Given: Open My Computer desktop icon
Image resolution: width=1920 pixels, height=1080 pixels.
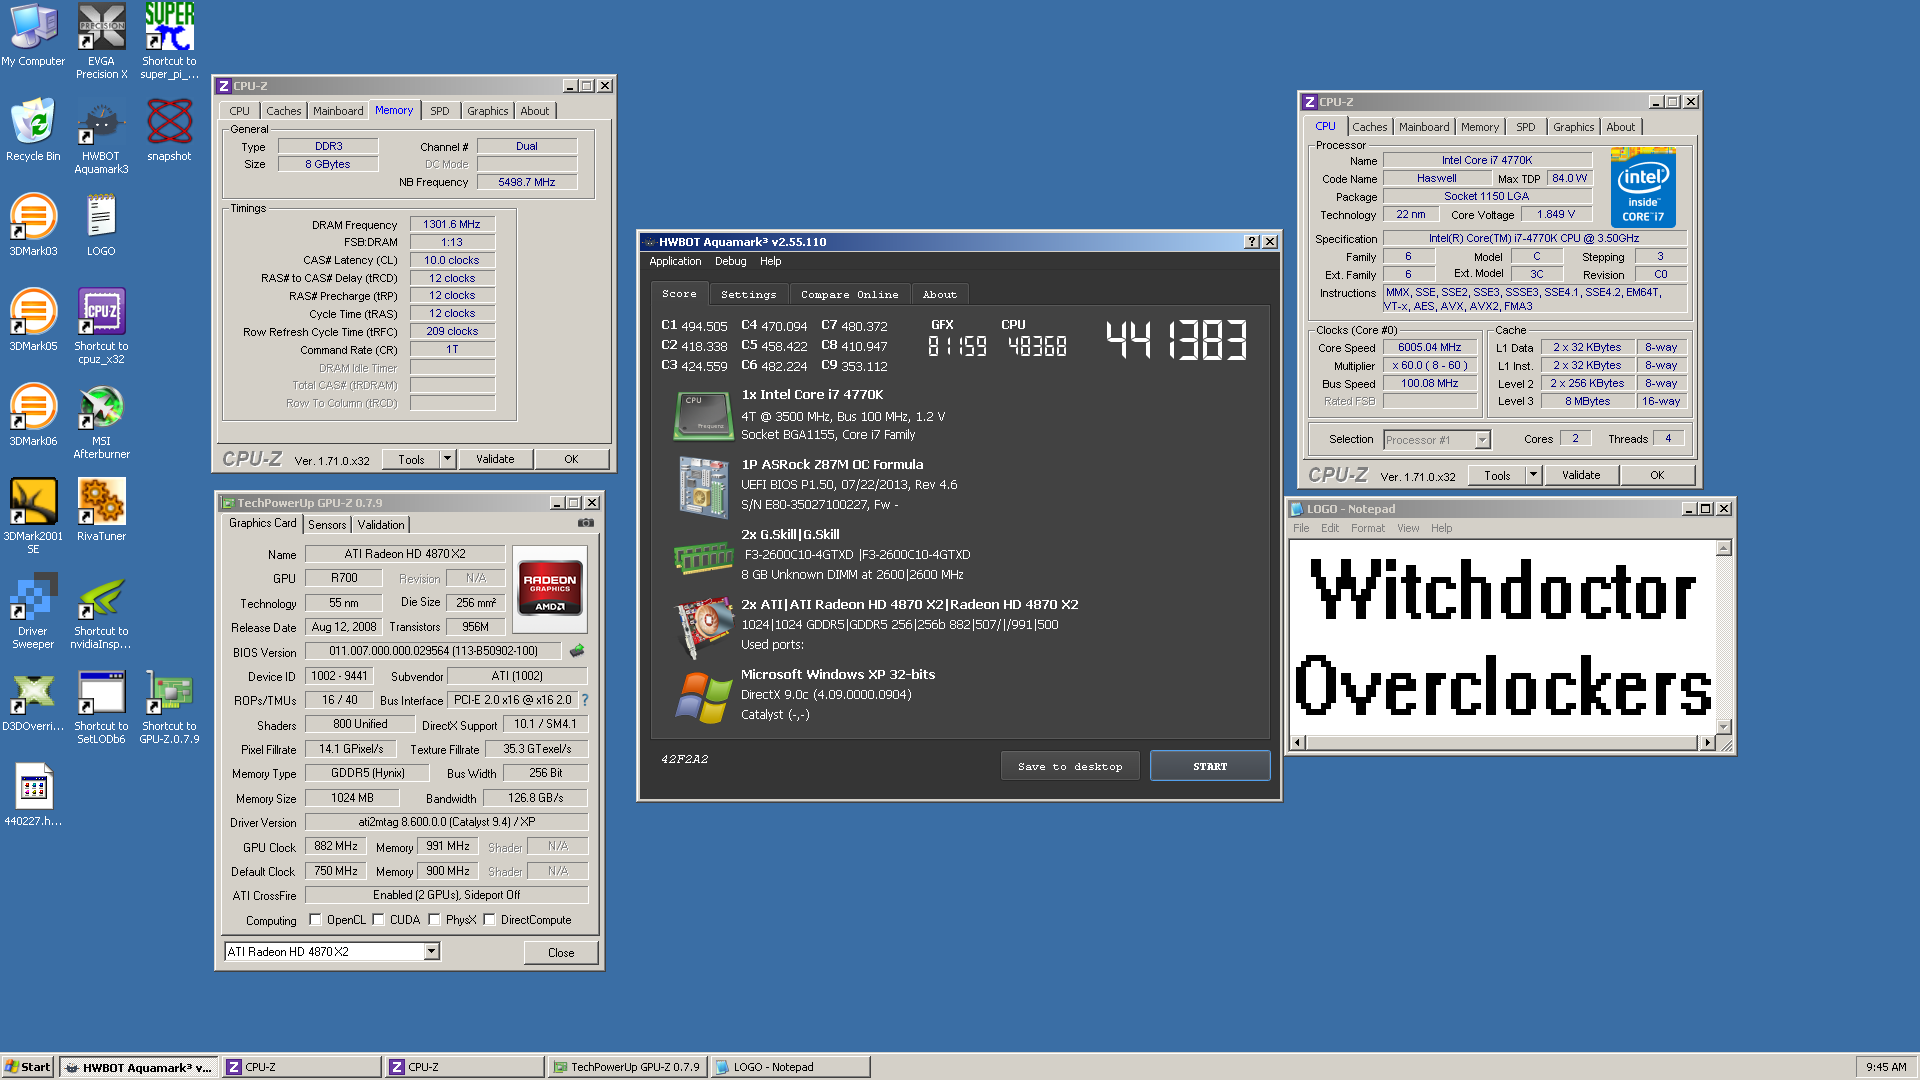Looking at the screenshot, I should 33,36.
